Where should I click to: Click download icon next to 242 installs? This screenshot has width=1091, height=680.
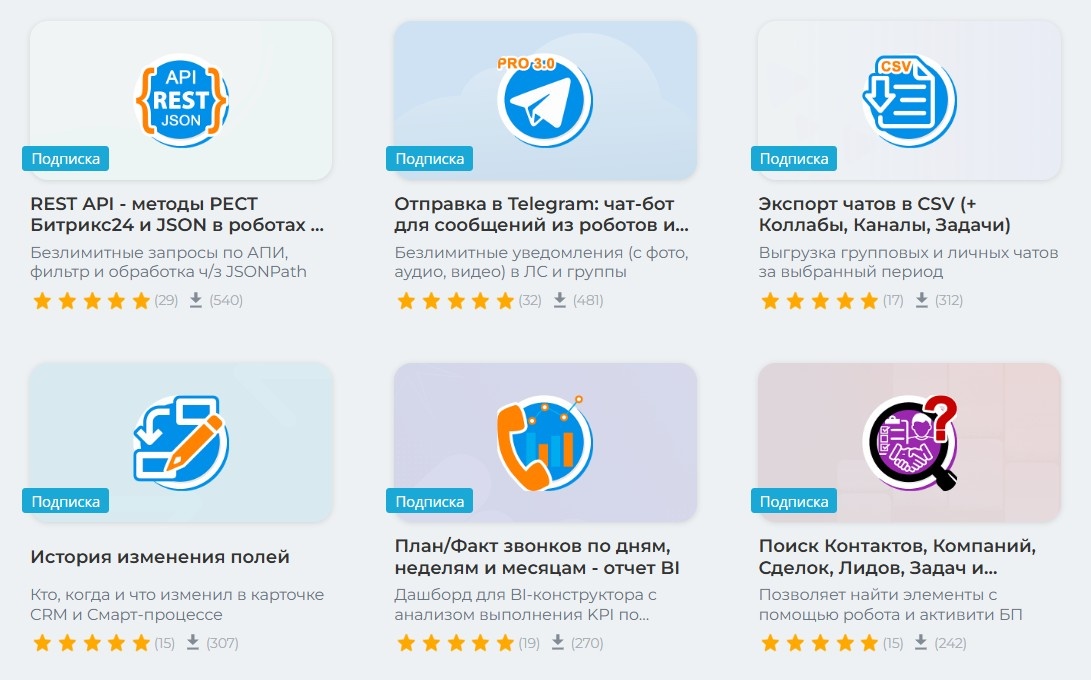coord(921,642)
